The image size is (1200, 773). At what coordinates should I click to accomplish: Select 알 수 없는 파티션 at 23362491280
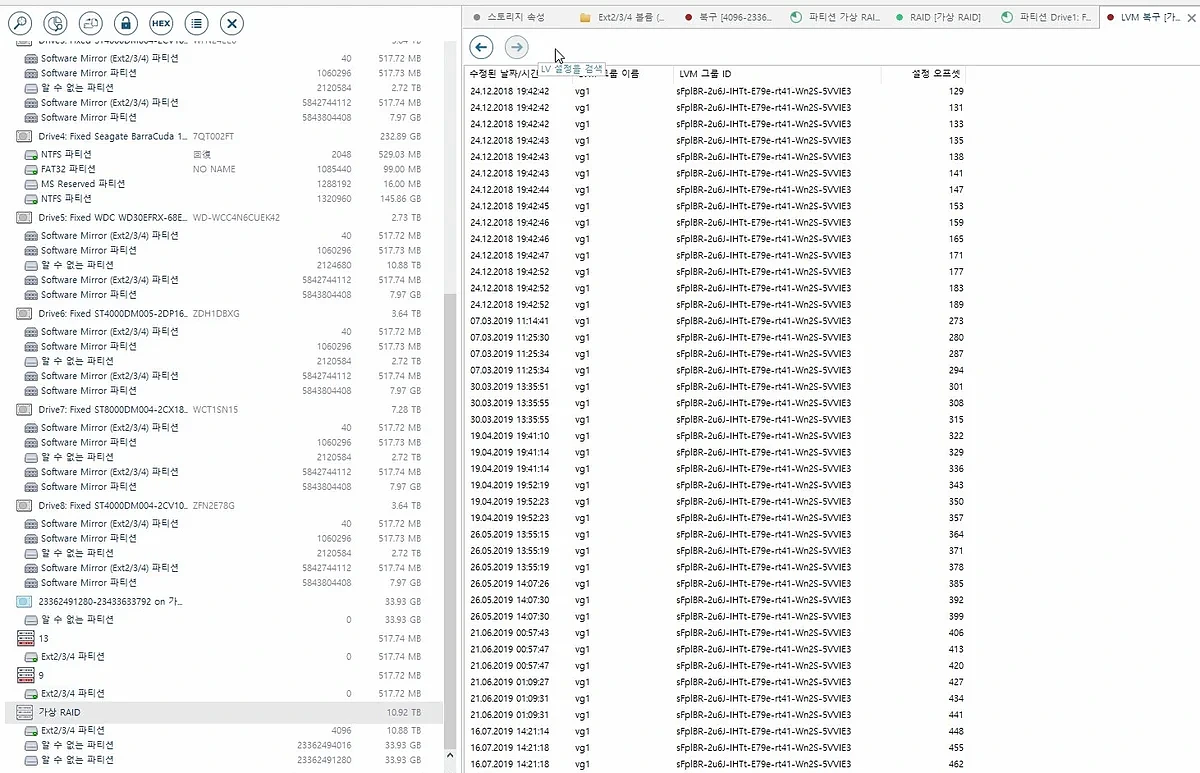click(226, 760)
